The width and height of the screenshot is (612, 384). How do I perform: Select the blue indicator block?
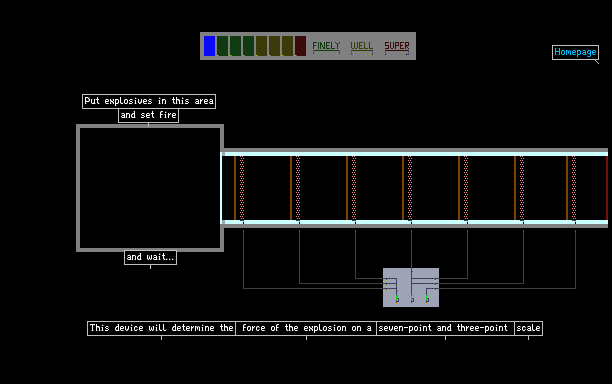tap(210, 46)
